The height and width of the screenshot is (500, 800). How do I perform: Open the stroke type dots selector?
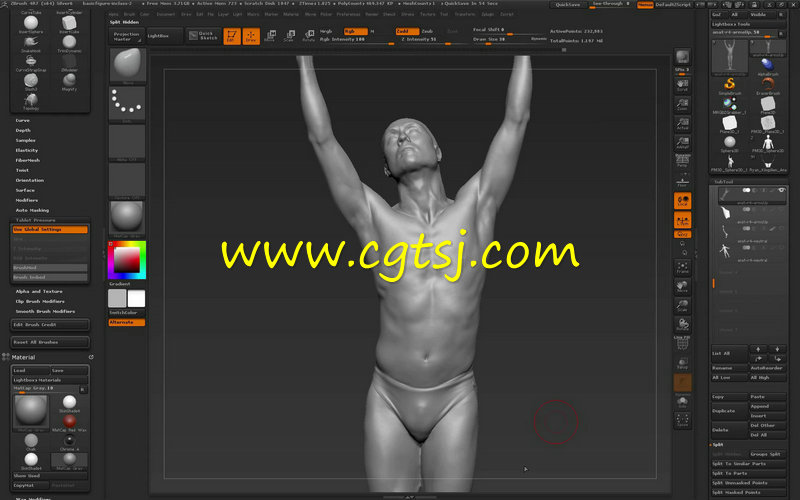127,105
